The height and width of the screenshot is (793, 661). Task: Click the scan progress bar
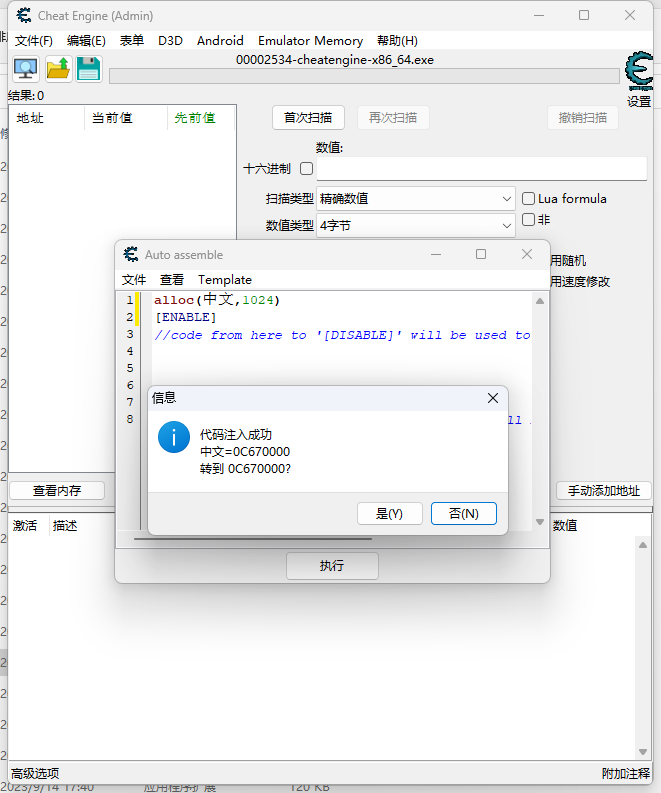tap(364, 76)
